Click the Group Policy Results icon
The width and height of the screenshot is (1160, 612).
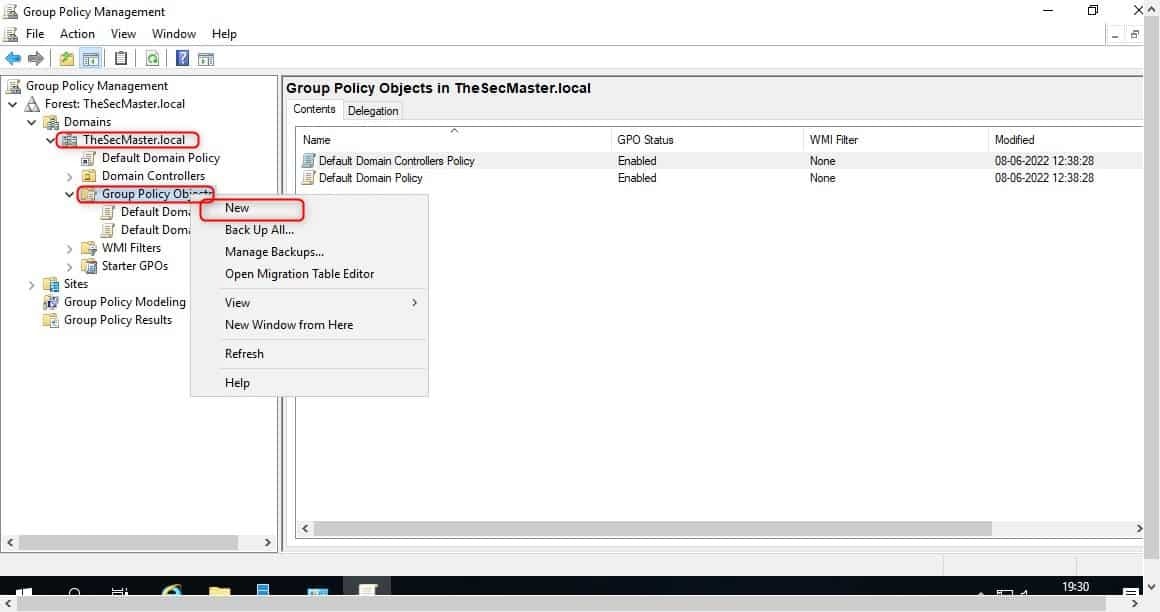(x=51, y=320)
